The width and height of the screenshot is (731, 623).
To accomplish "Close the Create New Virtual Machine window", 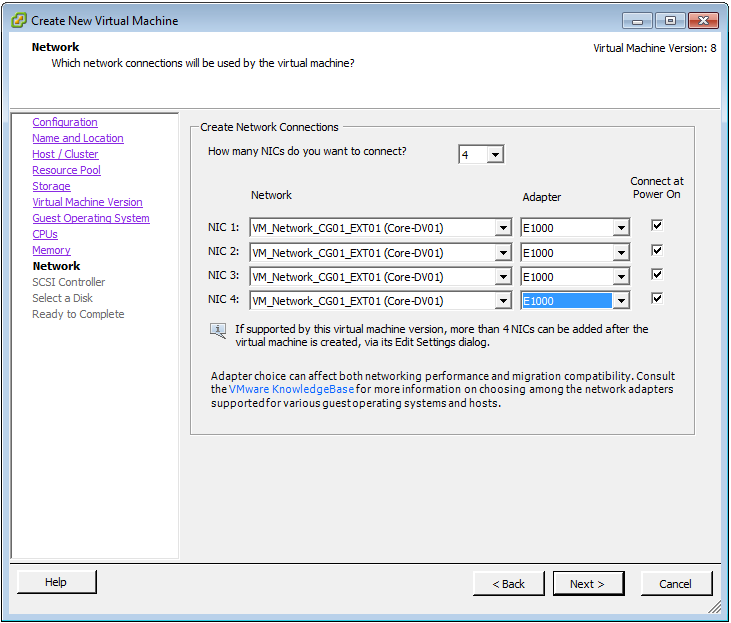I will [703, 21].
